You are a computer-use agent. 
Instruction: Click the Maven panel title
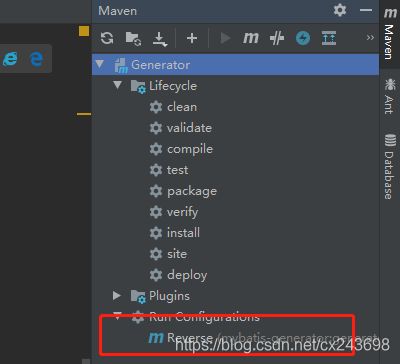(x=117, y=11)
